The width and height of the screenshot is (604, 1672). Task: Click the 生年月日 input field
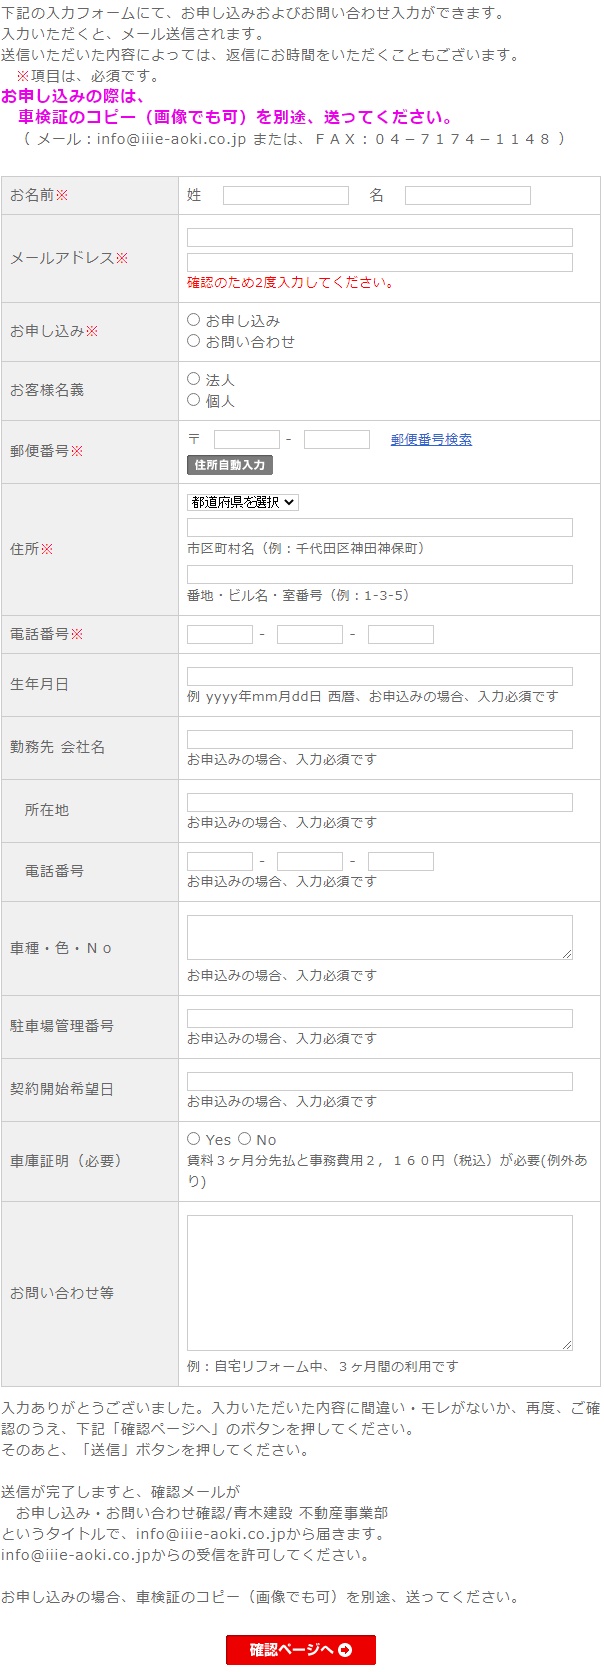379,676
